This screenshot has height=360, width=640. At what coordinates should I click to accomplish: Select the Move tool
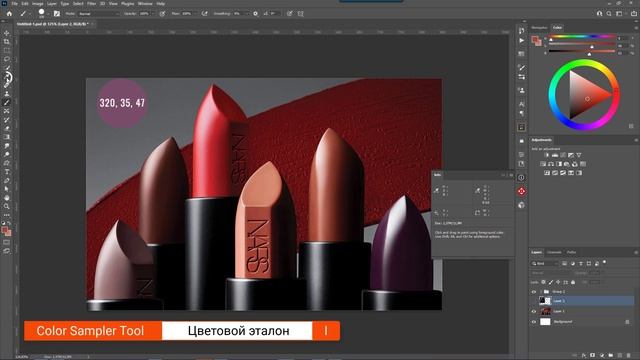click(x=7, y=33)
